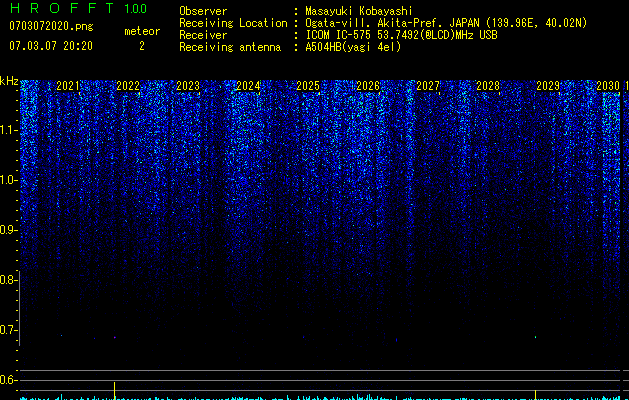This screenshot has height=400, width=629.
Task: Select the ICOM IC-575 receiver description
Action: 401,35
